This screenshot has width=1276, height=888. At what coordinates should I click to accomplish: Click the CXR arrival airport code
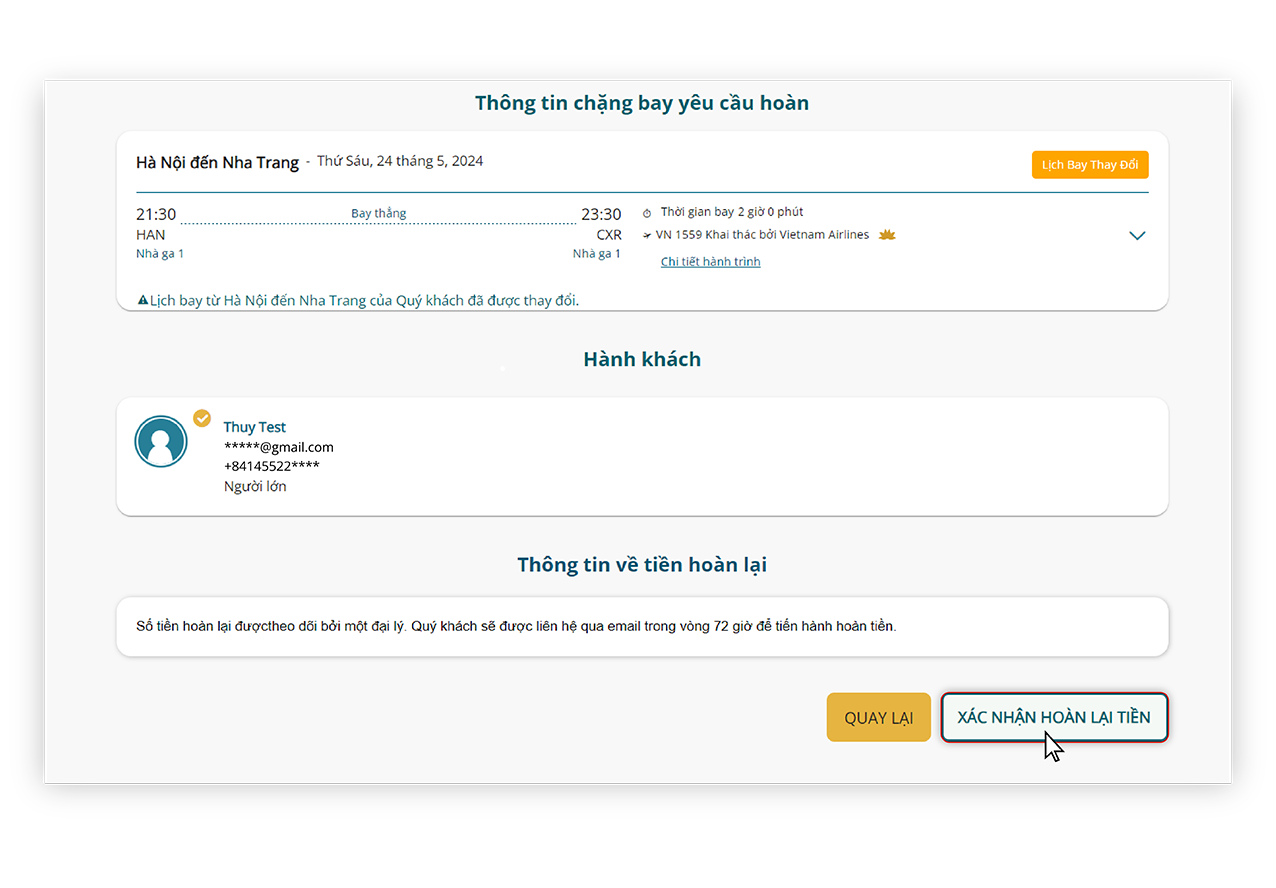pyautogui.click(x=609, y=235)
